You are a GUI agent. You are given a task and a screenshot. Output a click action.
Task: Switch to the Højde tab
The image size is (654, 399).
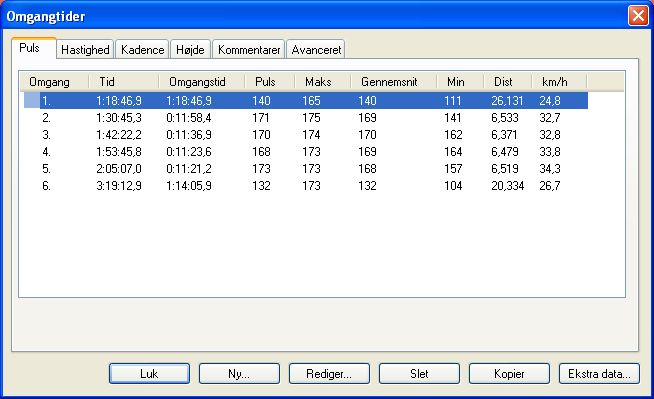point(190,50)
